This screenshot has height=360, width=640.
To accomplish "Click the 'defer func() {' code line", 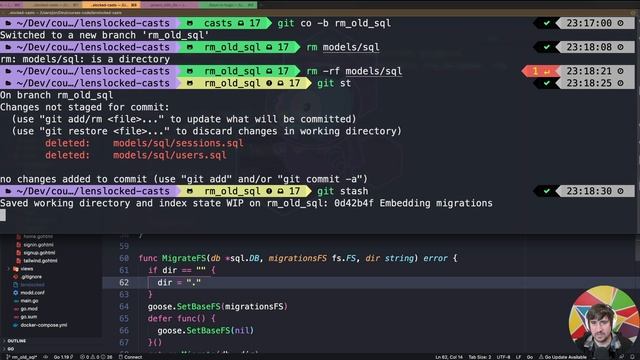I will tap(182, 318).
